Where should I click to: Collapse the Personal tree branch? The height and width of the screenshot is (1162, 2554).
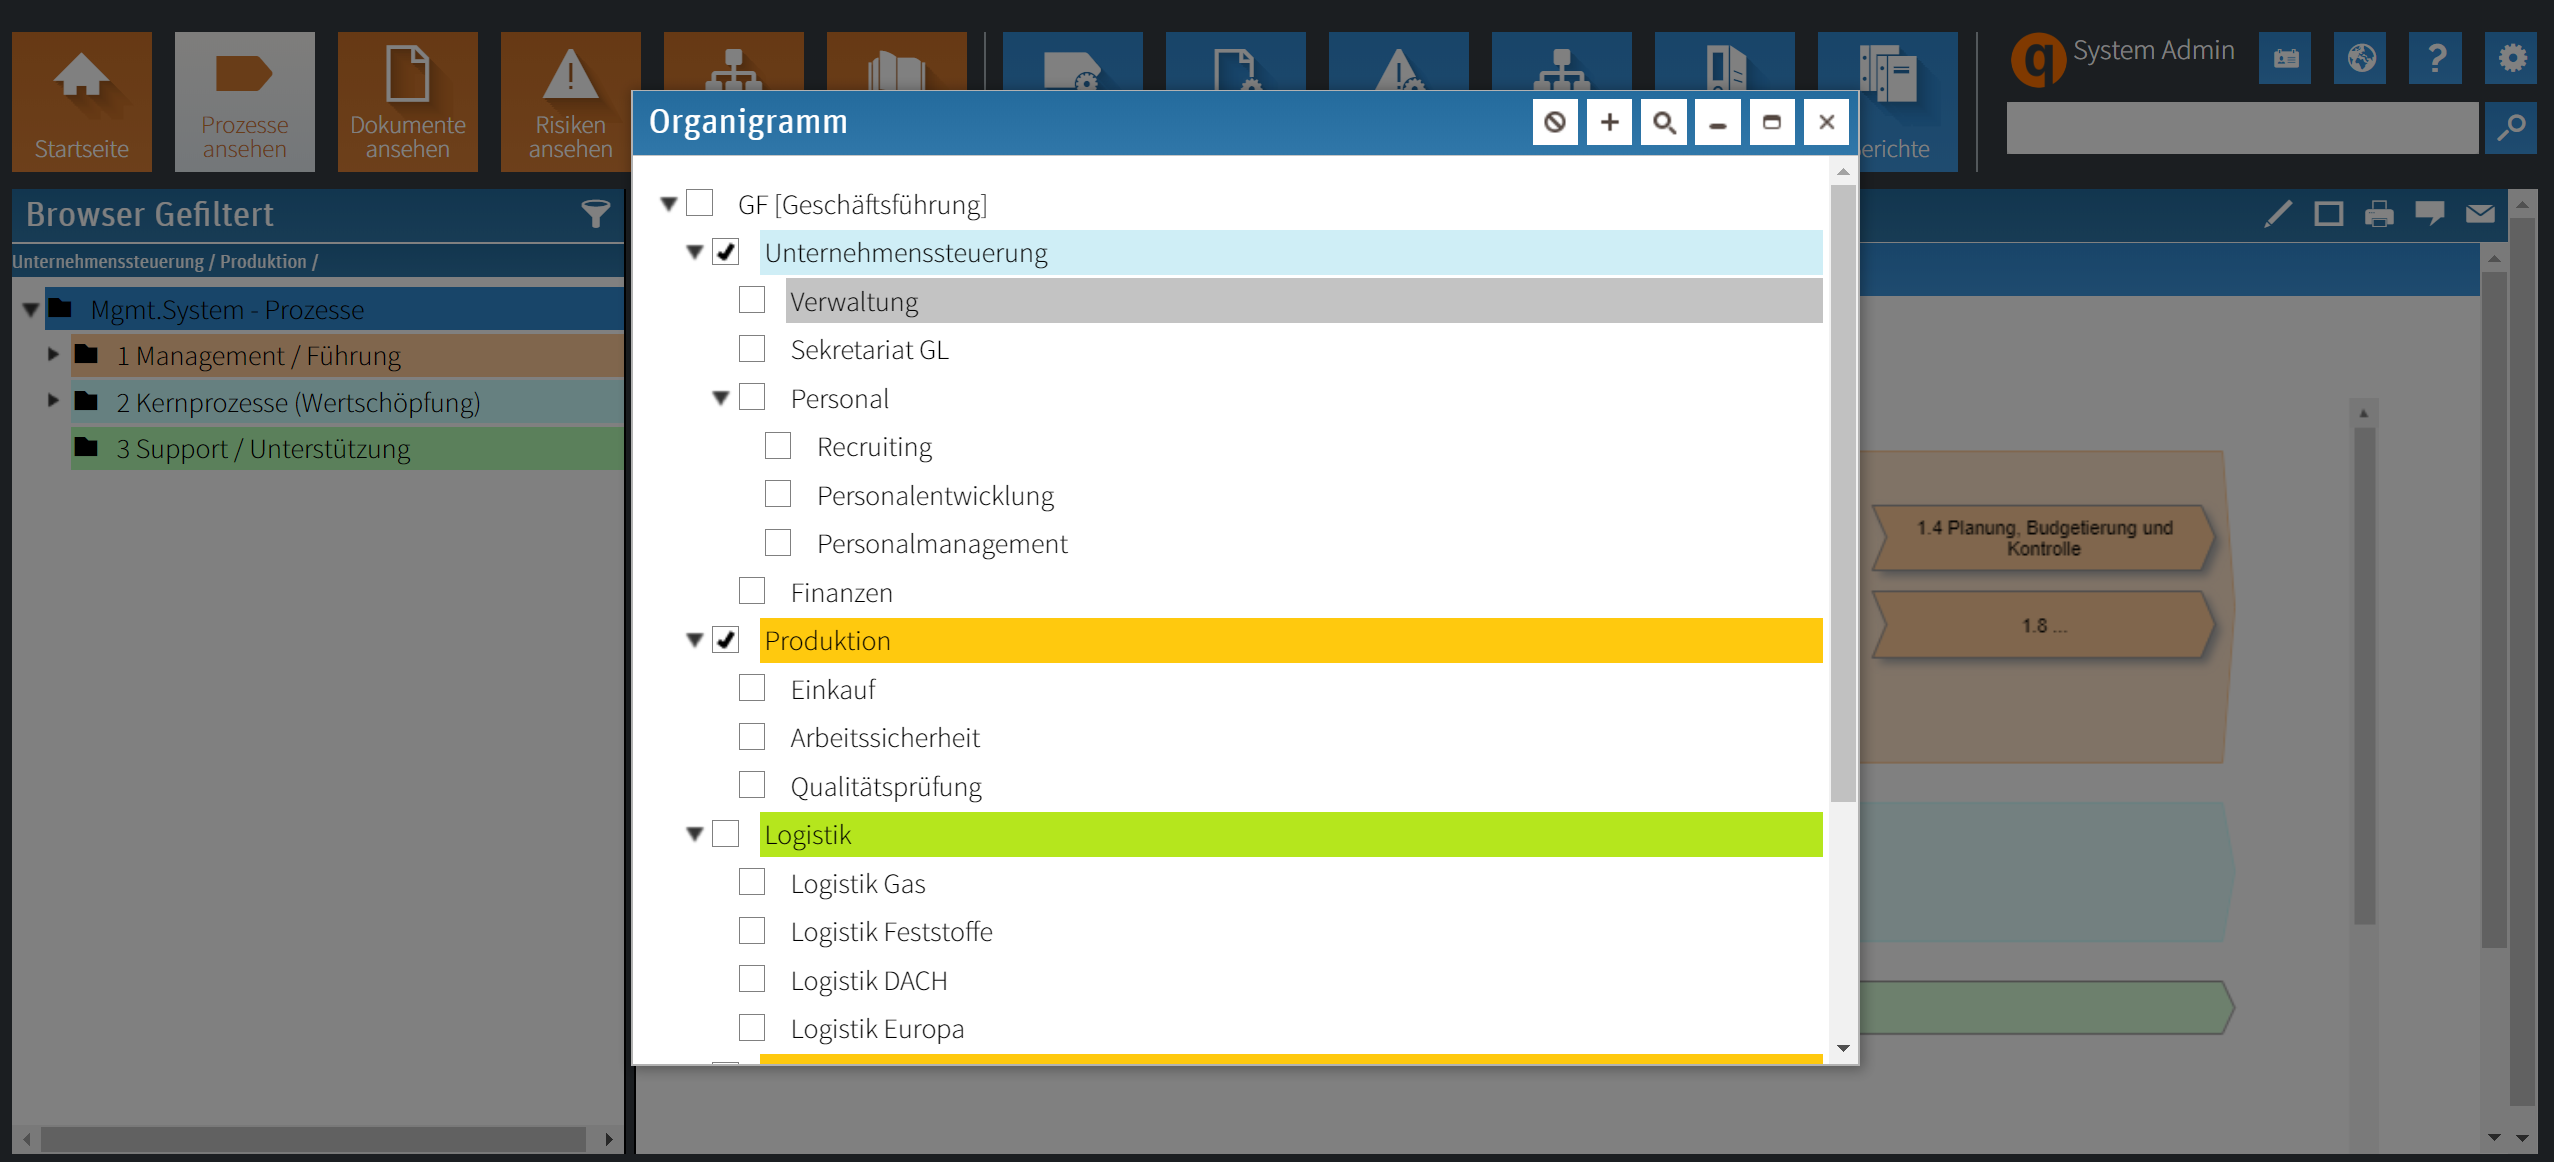[722, 397]
